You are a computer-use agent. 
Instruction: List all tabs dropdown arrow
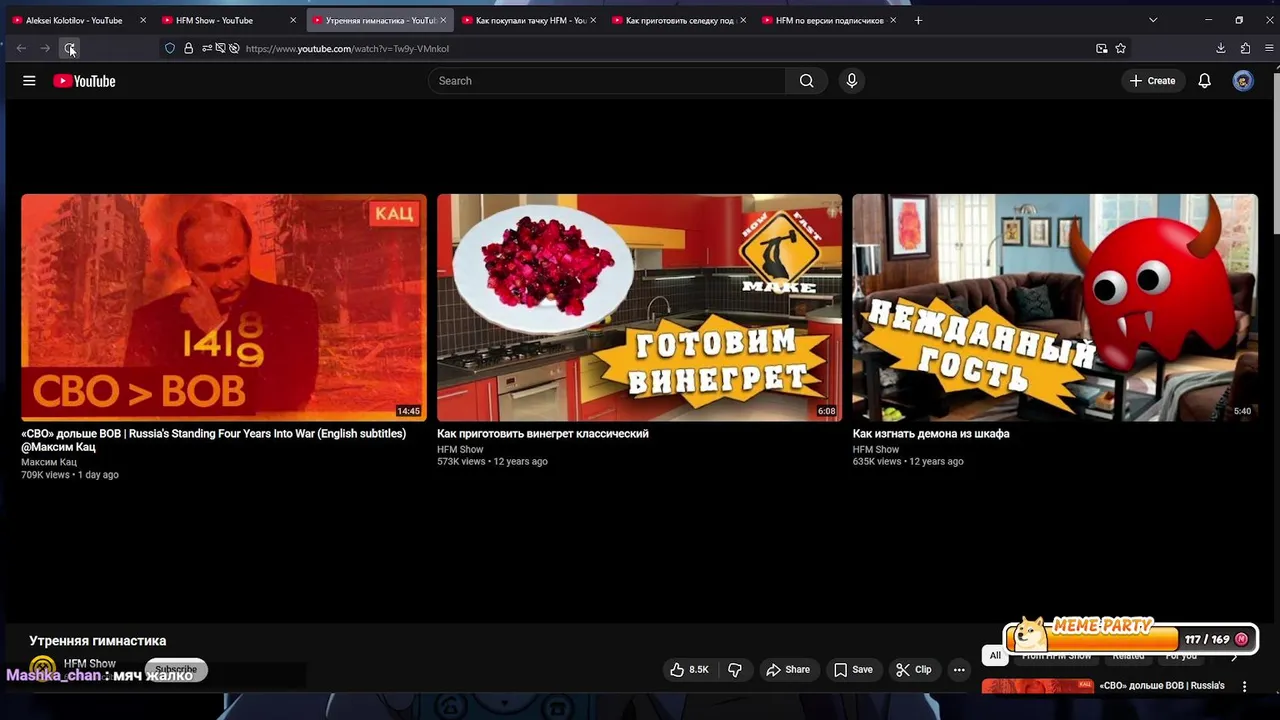(x=1153, y=20)
